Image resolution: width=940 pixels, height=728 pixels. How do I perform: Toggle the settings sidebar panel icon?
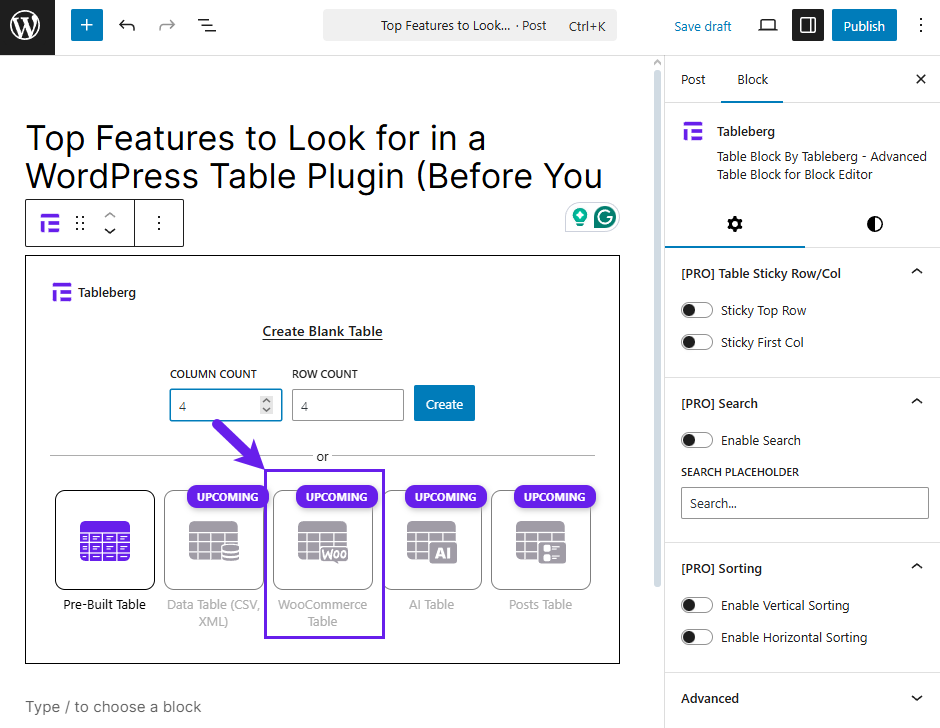[x=808, y=25]
